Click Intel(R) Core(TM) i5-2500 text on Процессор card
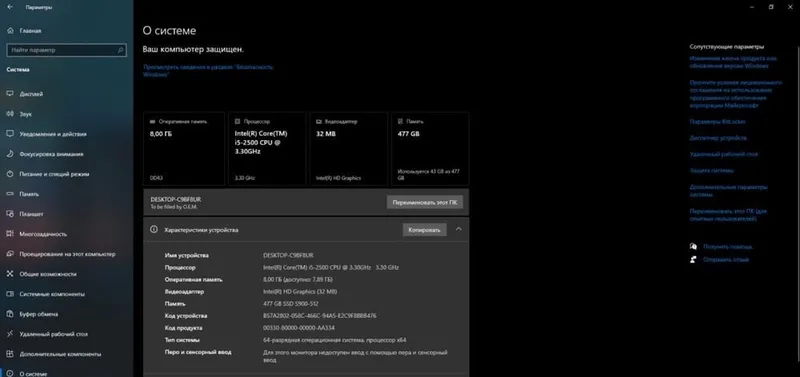800x377 pixels. (x=261, y=142)
